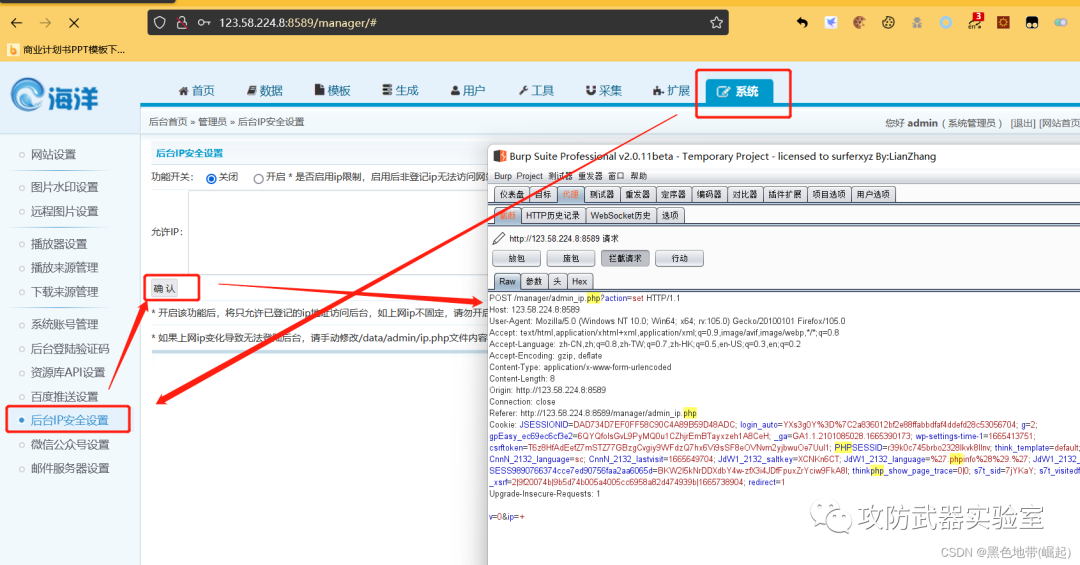Click the pencil icon beside the request URL
1080x565 pixels.
coord(499,238)
